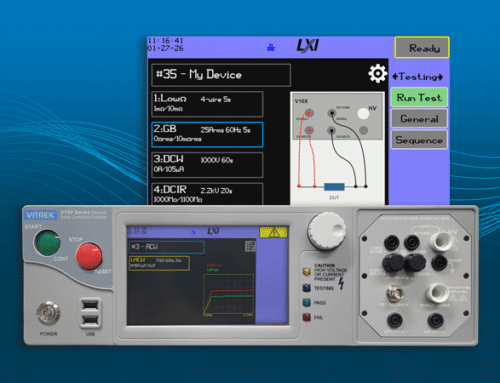This screenshot has height=383, width=500.
Task: Click the POWER key switch
Action: point(48,313)
